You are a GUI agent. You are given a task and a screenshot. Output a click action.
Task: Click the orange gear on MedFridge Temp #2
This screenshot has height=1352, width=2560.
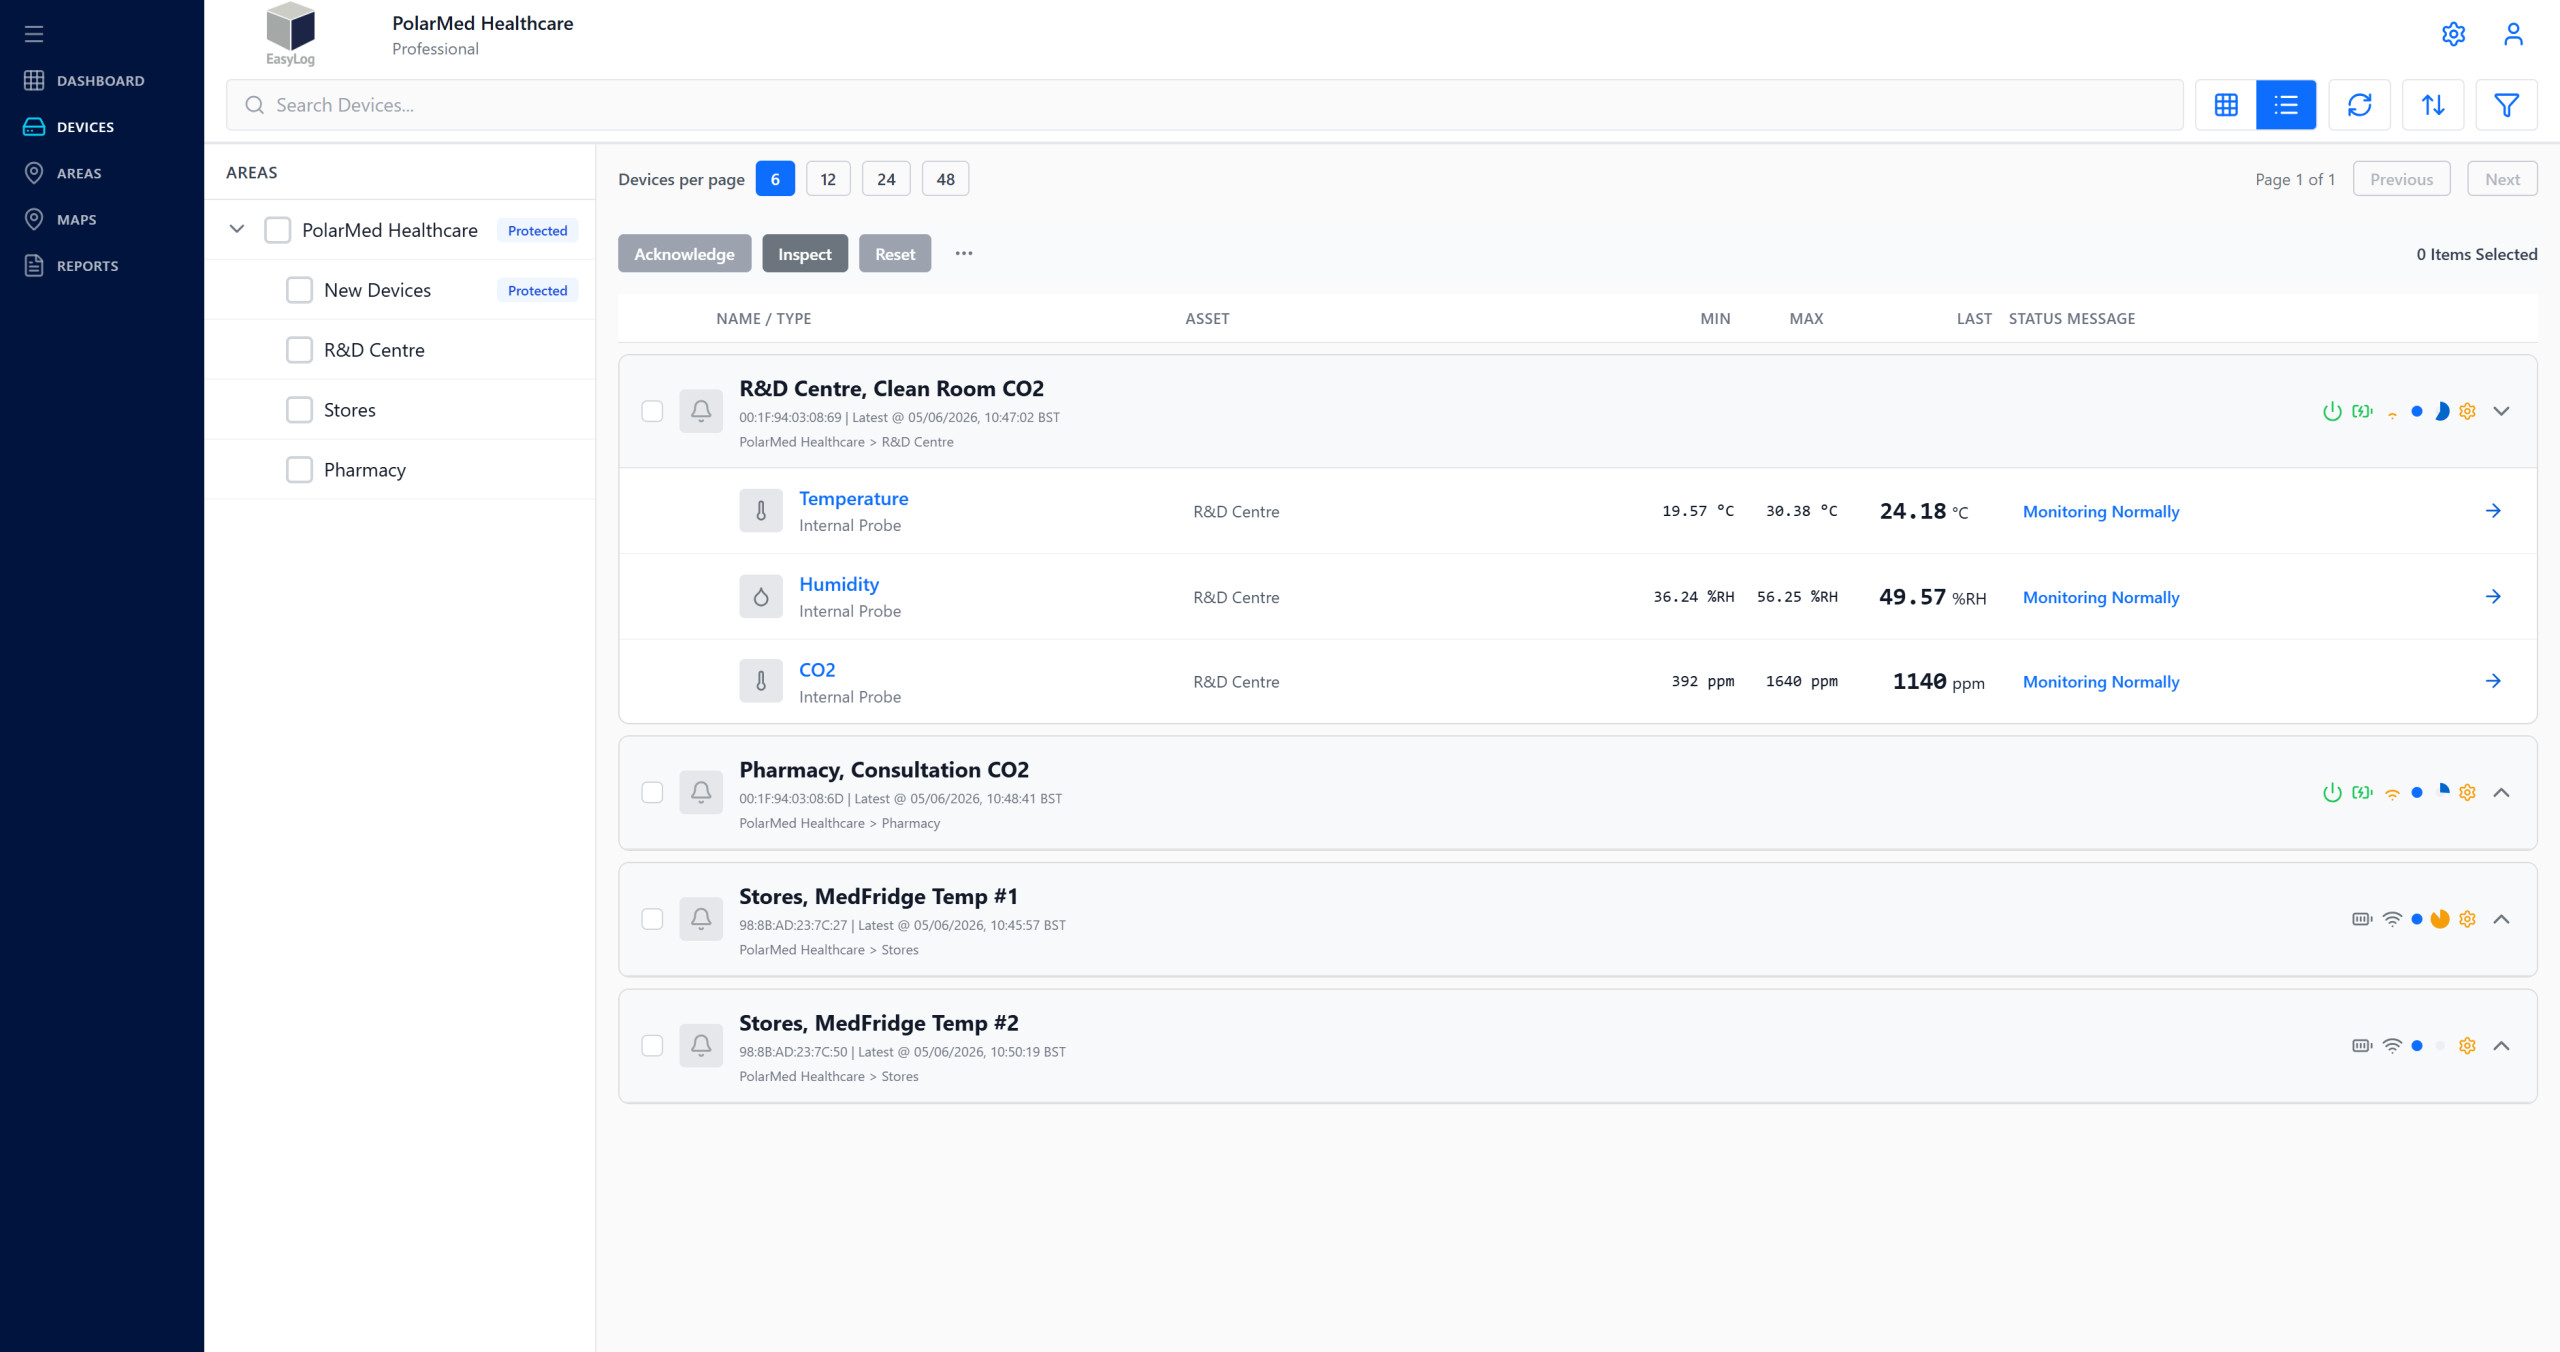pos(2467,1046)
